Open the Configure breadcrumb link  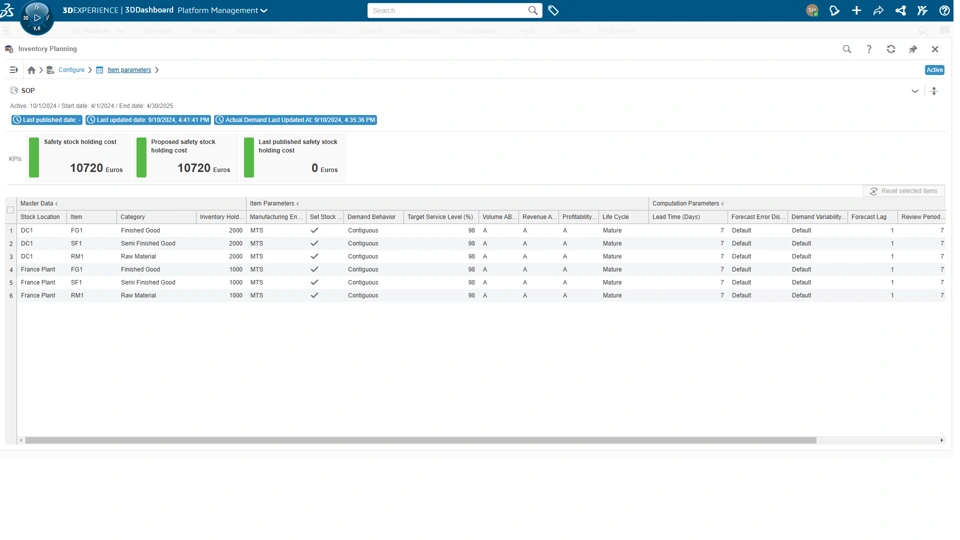(x=71, y=70)
